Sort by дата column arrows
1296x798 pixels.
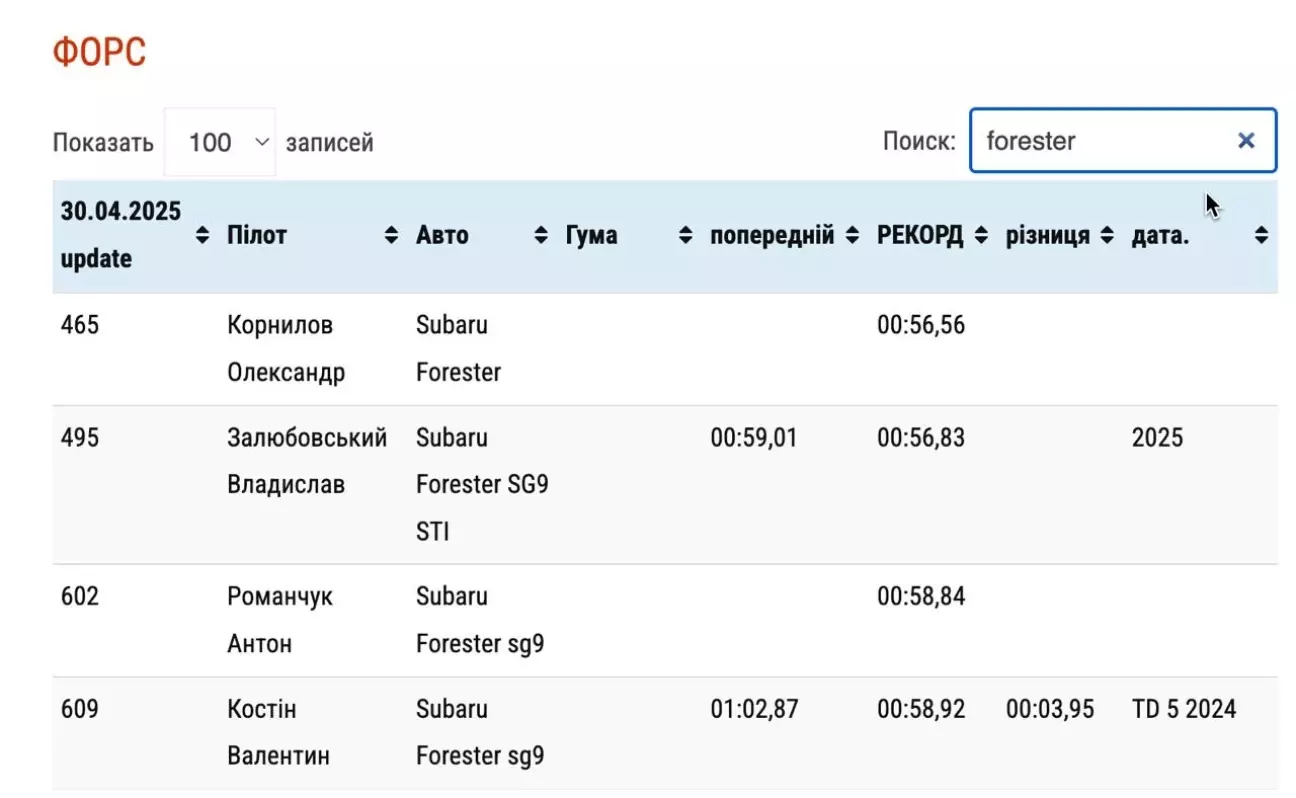pos(1261,236)
